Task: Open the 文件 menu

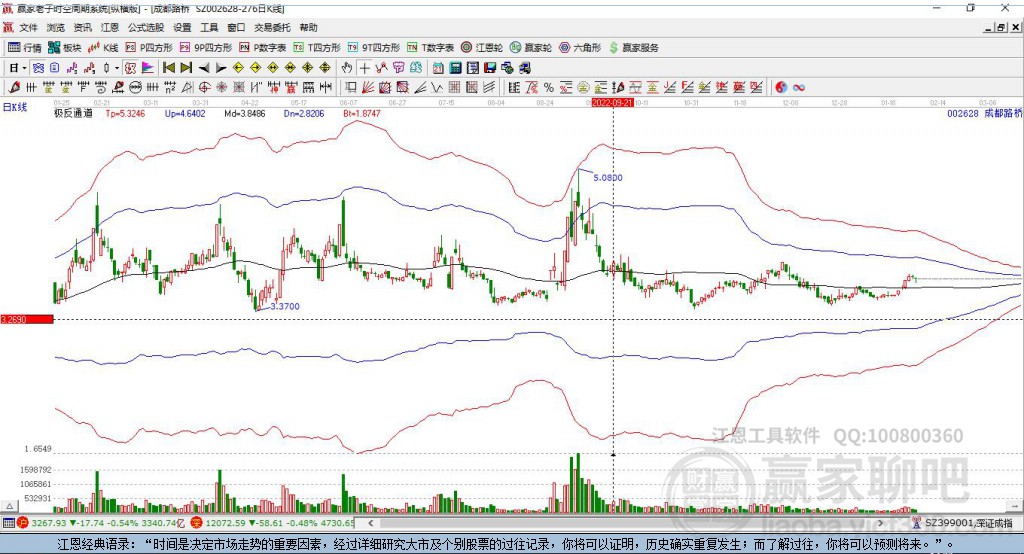Action: [28, 27]
